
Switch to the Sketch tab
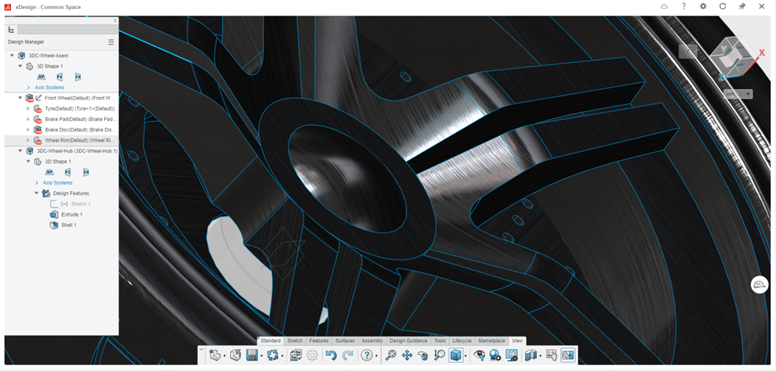295,341
